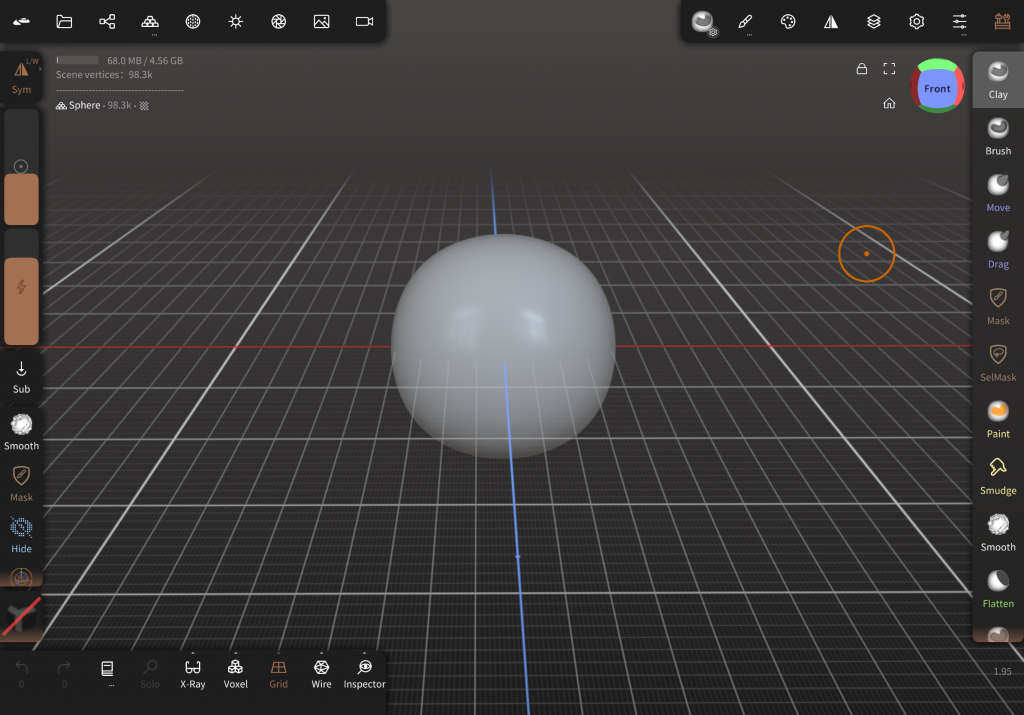Click the "Scene vertices: 98.3k" text

pos(104,74)
